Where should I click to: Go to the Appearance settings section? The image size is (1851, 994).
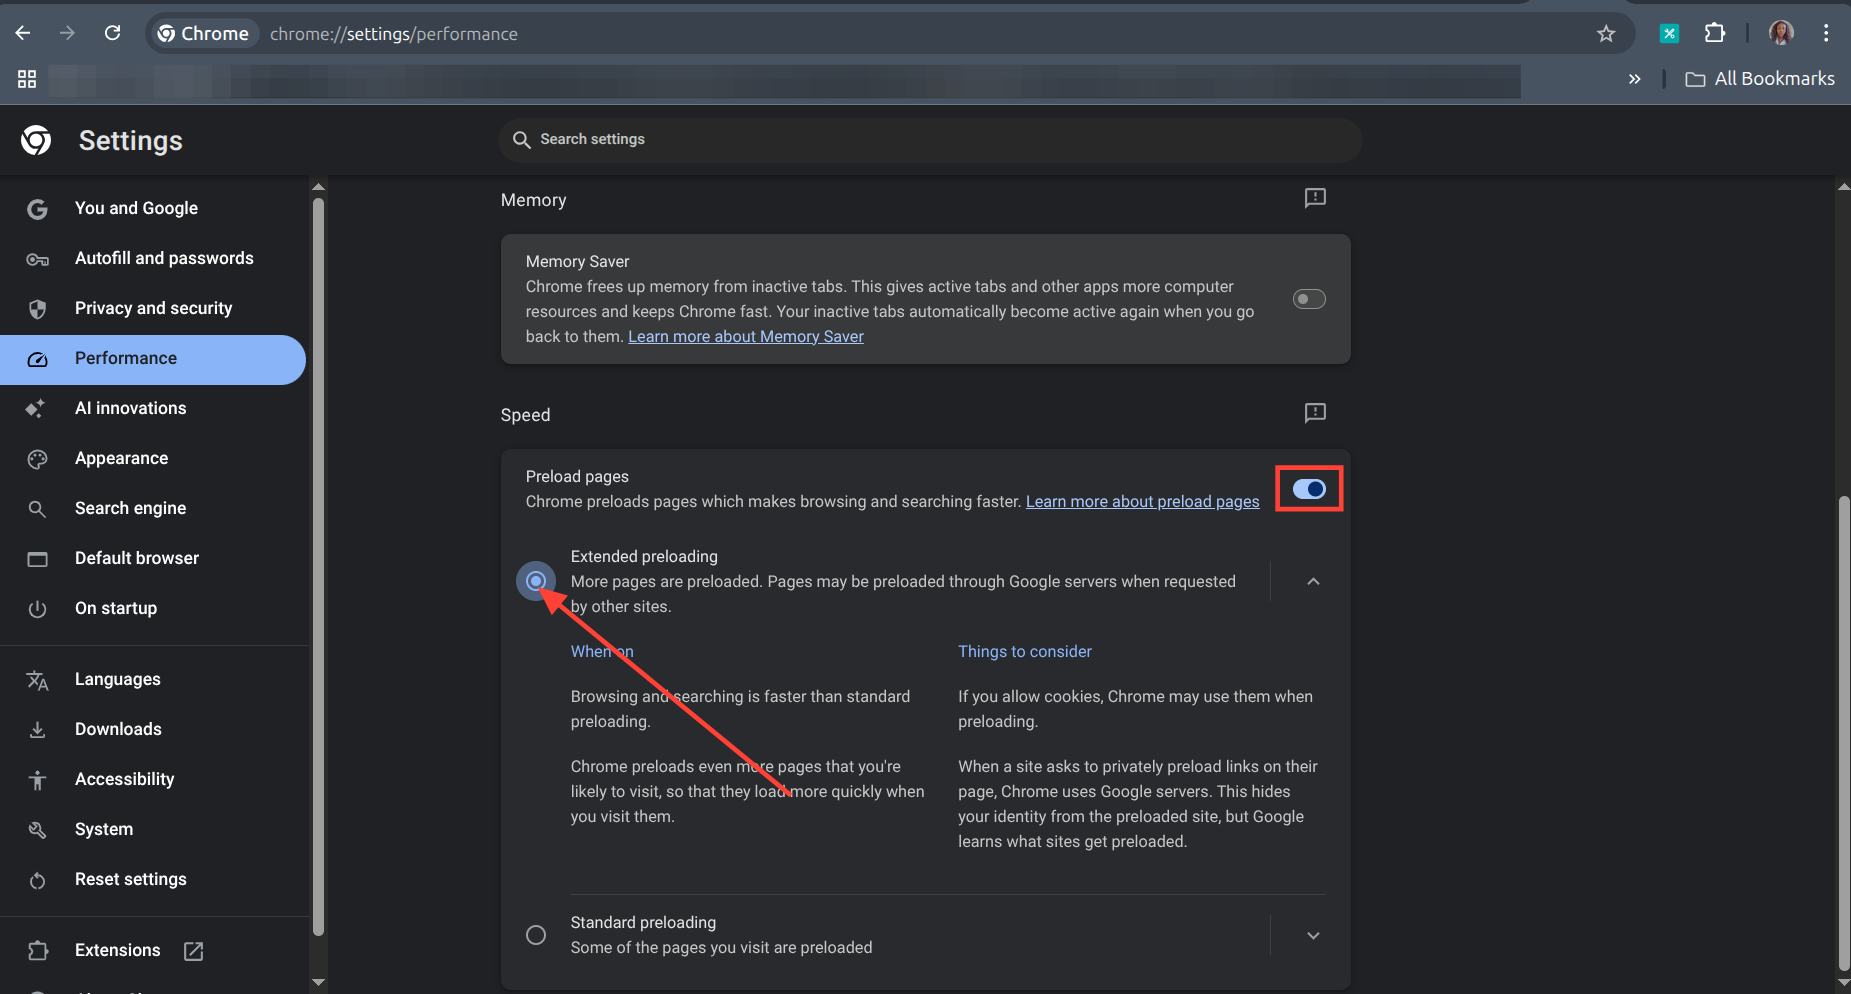[x=121, y=458]
